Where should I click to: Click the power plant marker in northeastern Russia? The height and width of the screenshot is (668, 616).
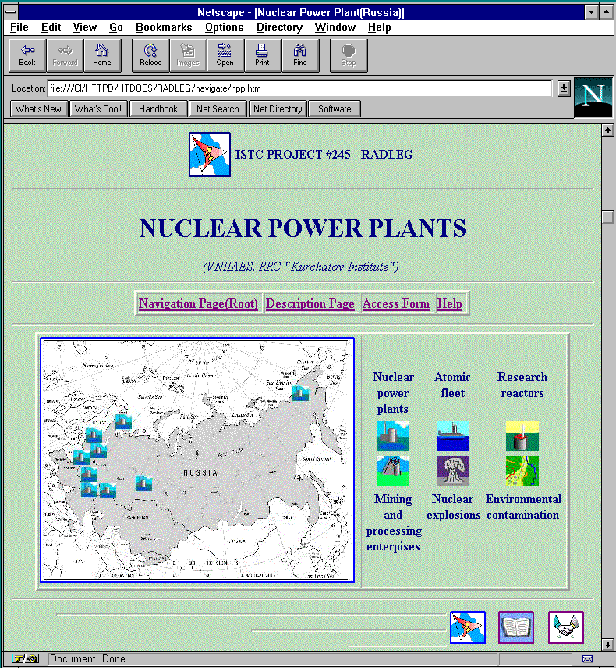click(x=299, y=393)
